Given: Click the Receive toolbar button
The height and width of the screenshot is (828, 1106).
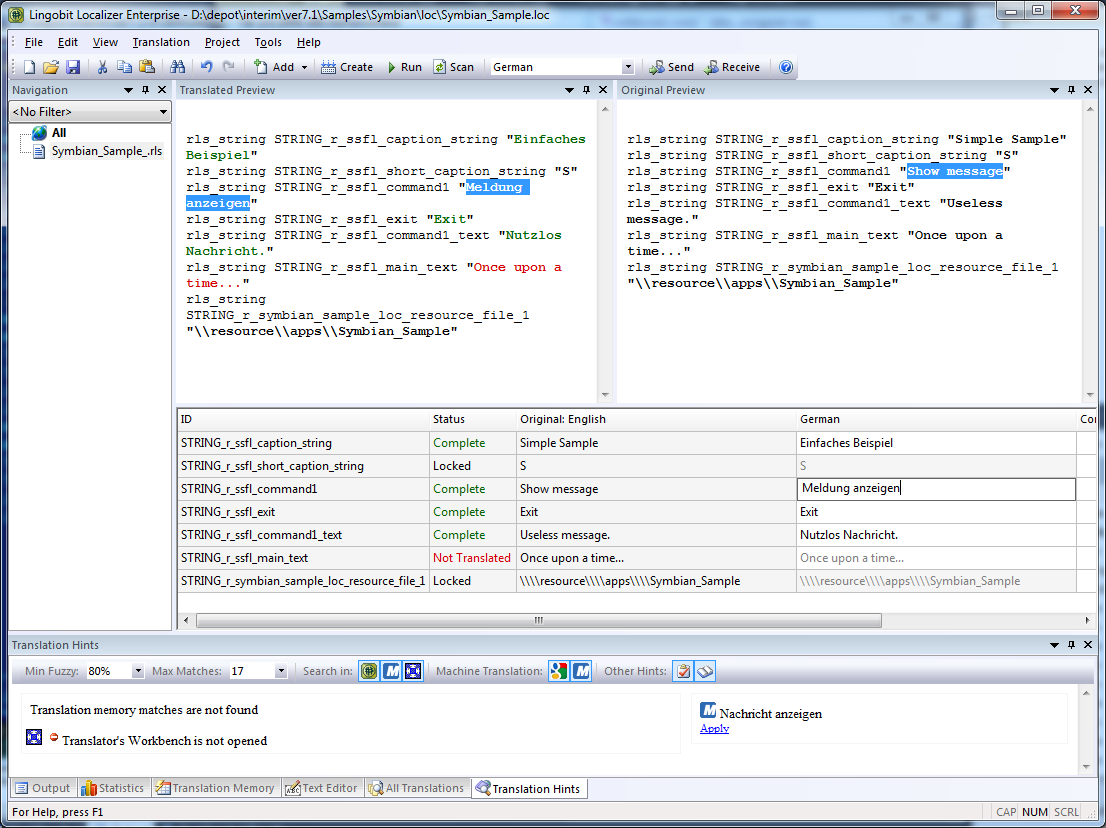Looking at the screenshot, I should [732, 67].
